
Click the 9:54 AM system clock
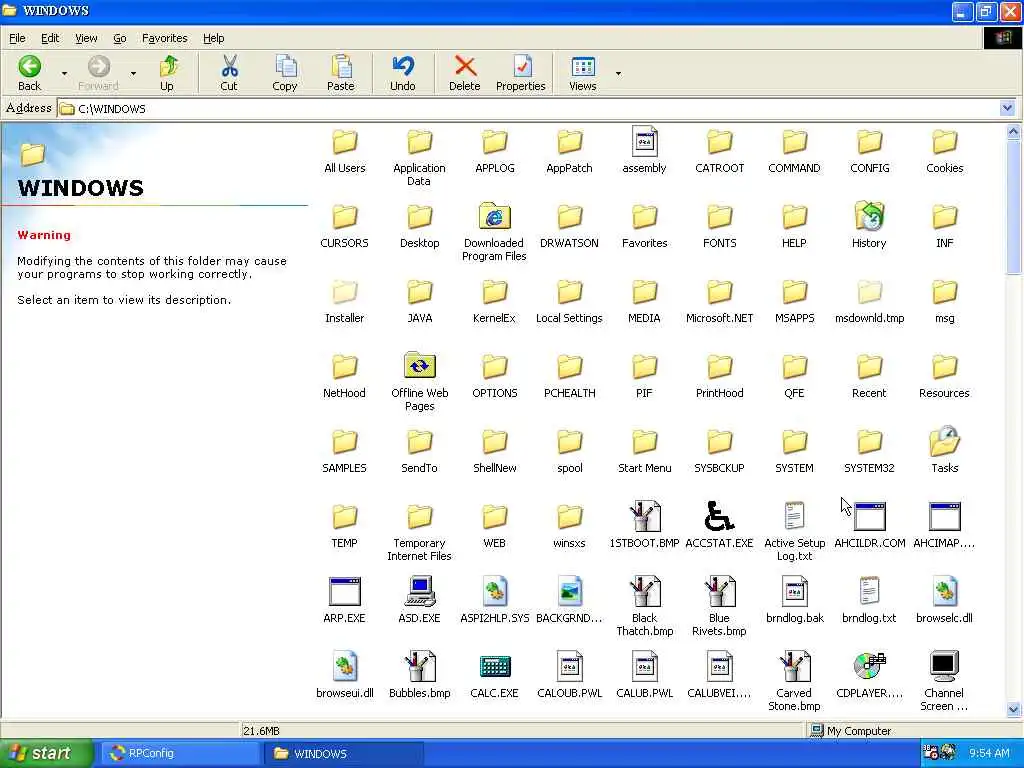[x=989, y=753]
